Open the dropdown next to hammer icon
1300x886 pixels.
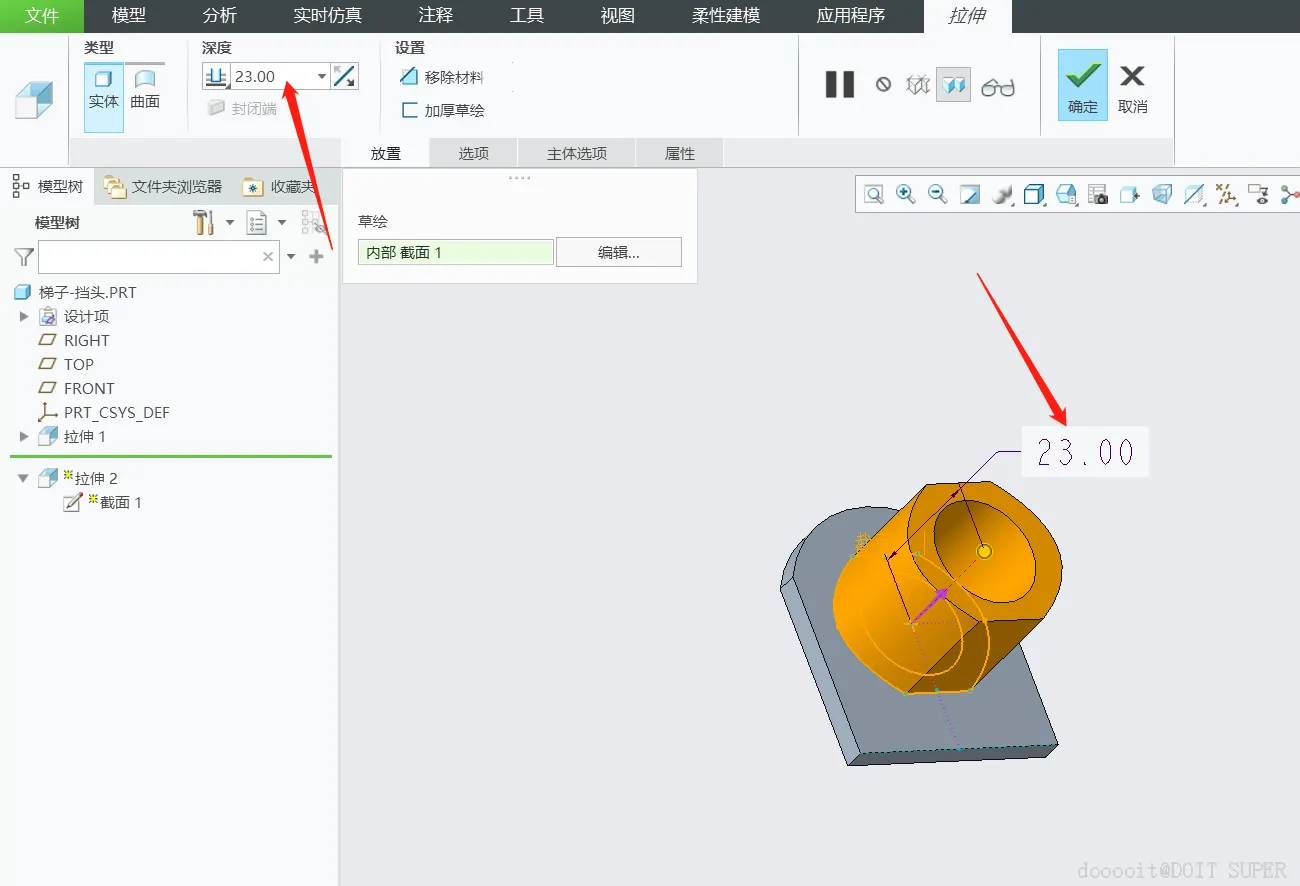point(230,222)
